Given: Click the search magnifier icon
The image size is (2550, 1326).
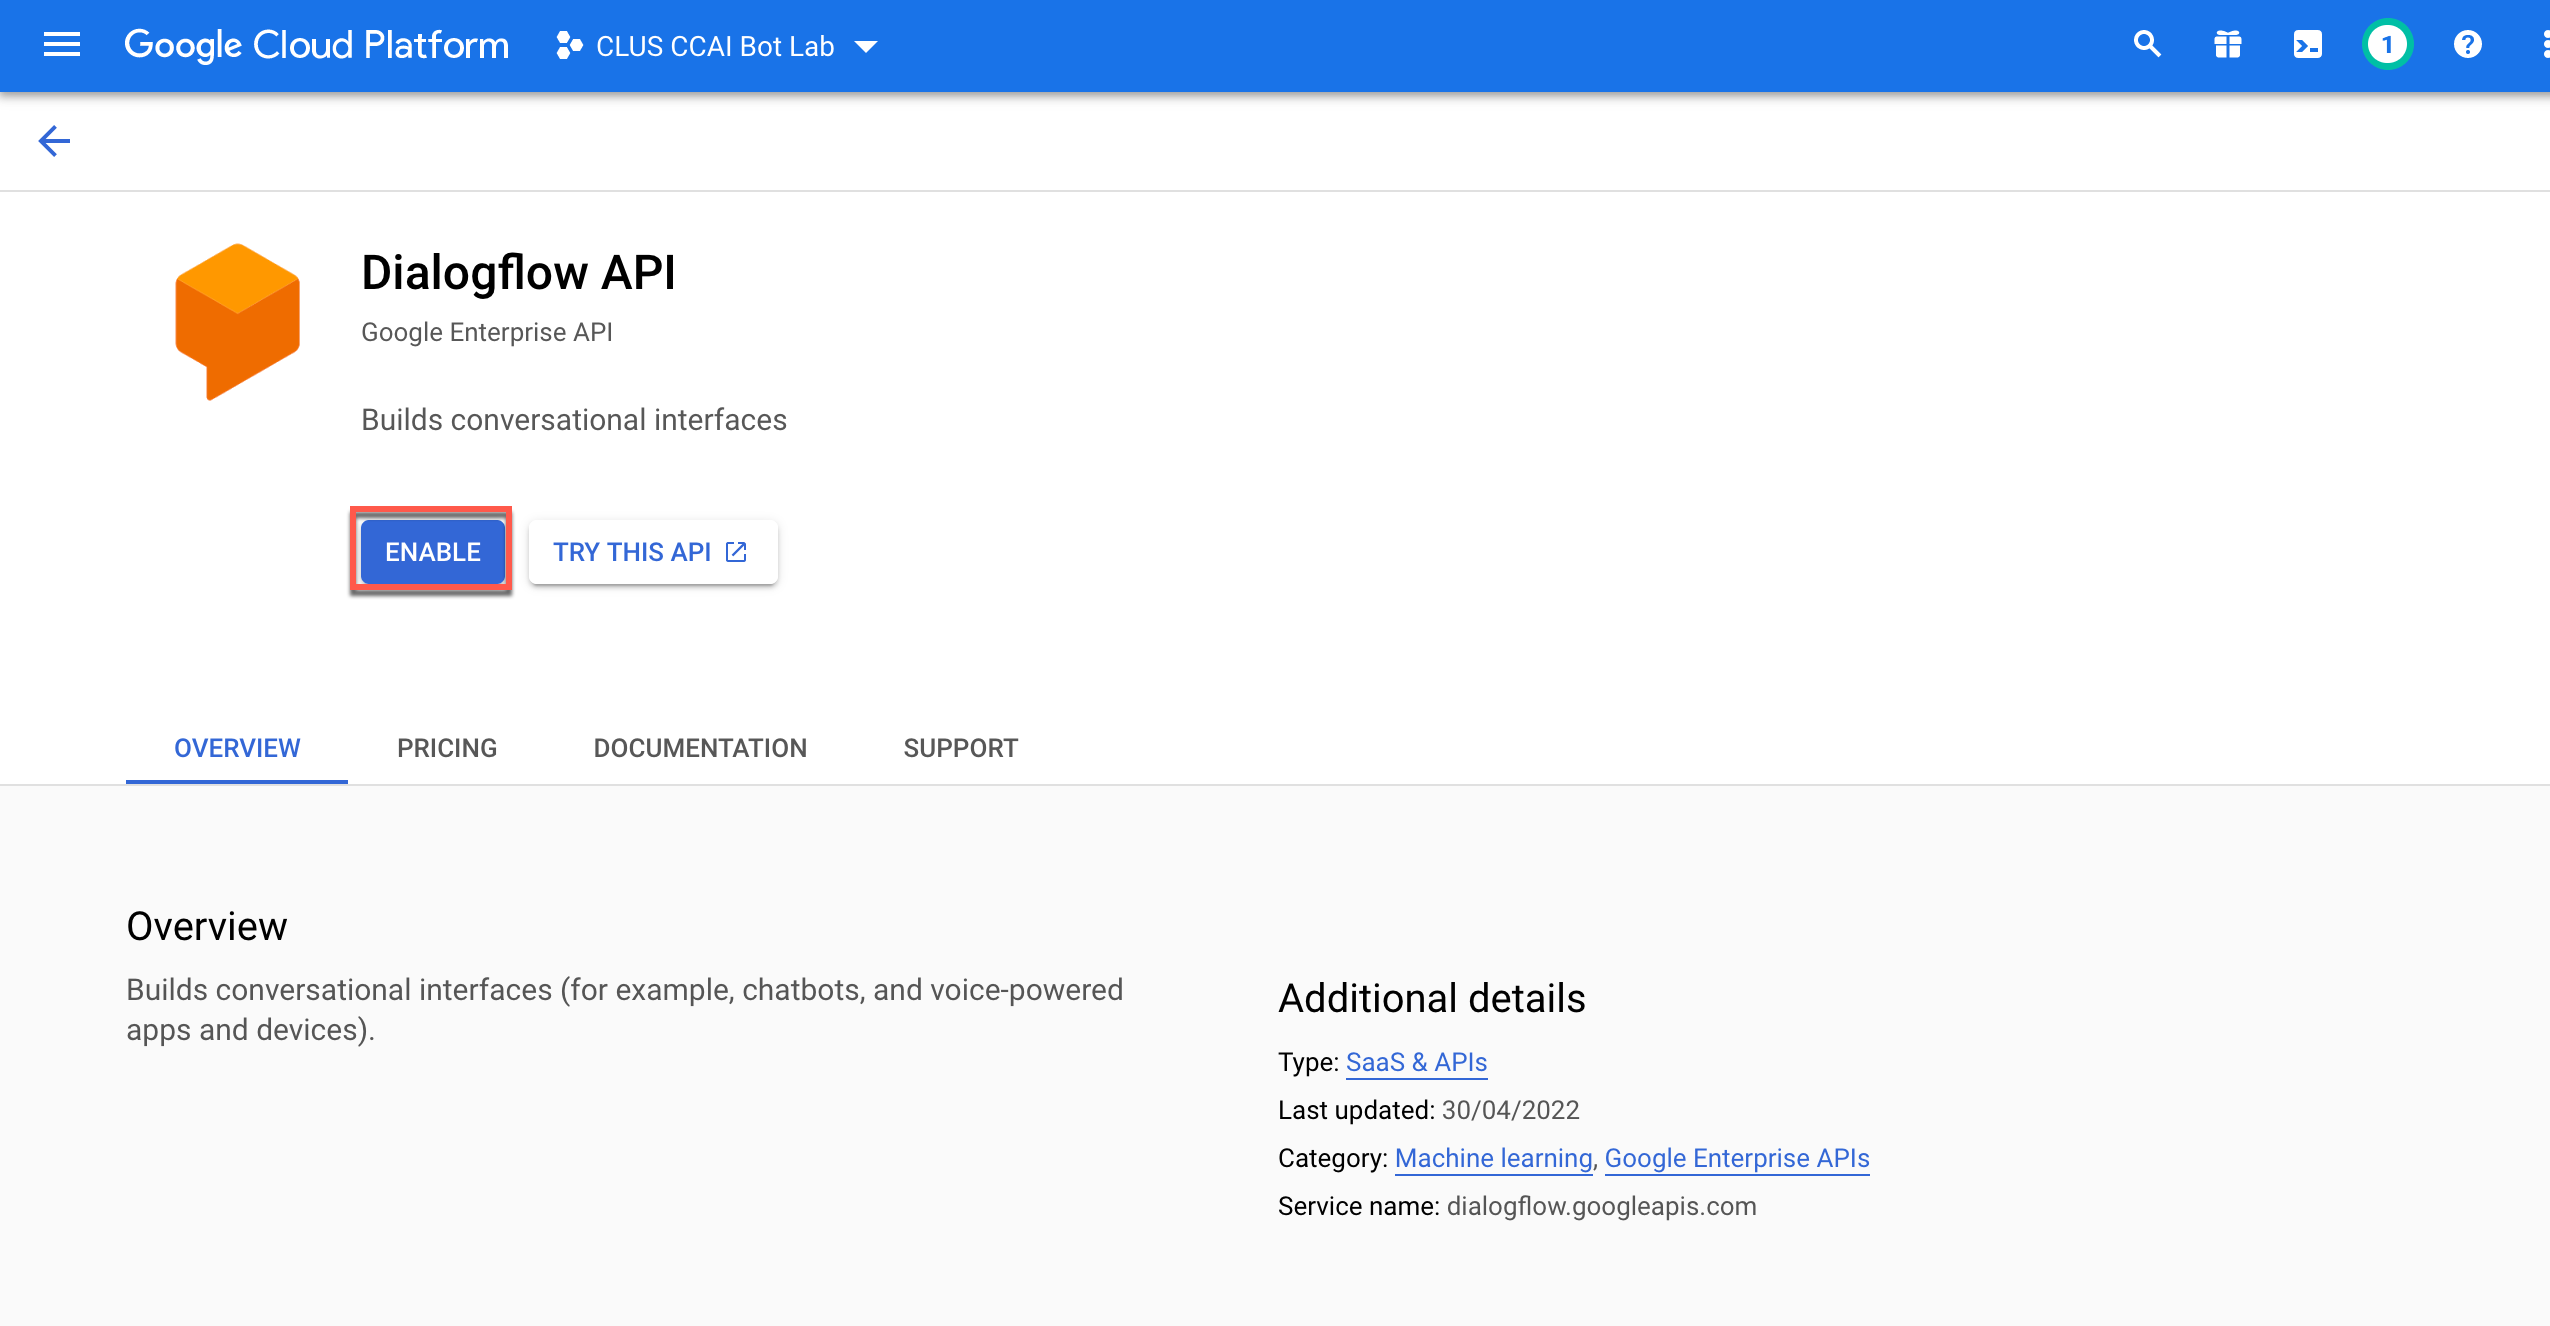Looking at the screenshot, I should click(x=2147, y=45).
